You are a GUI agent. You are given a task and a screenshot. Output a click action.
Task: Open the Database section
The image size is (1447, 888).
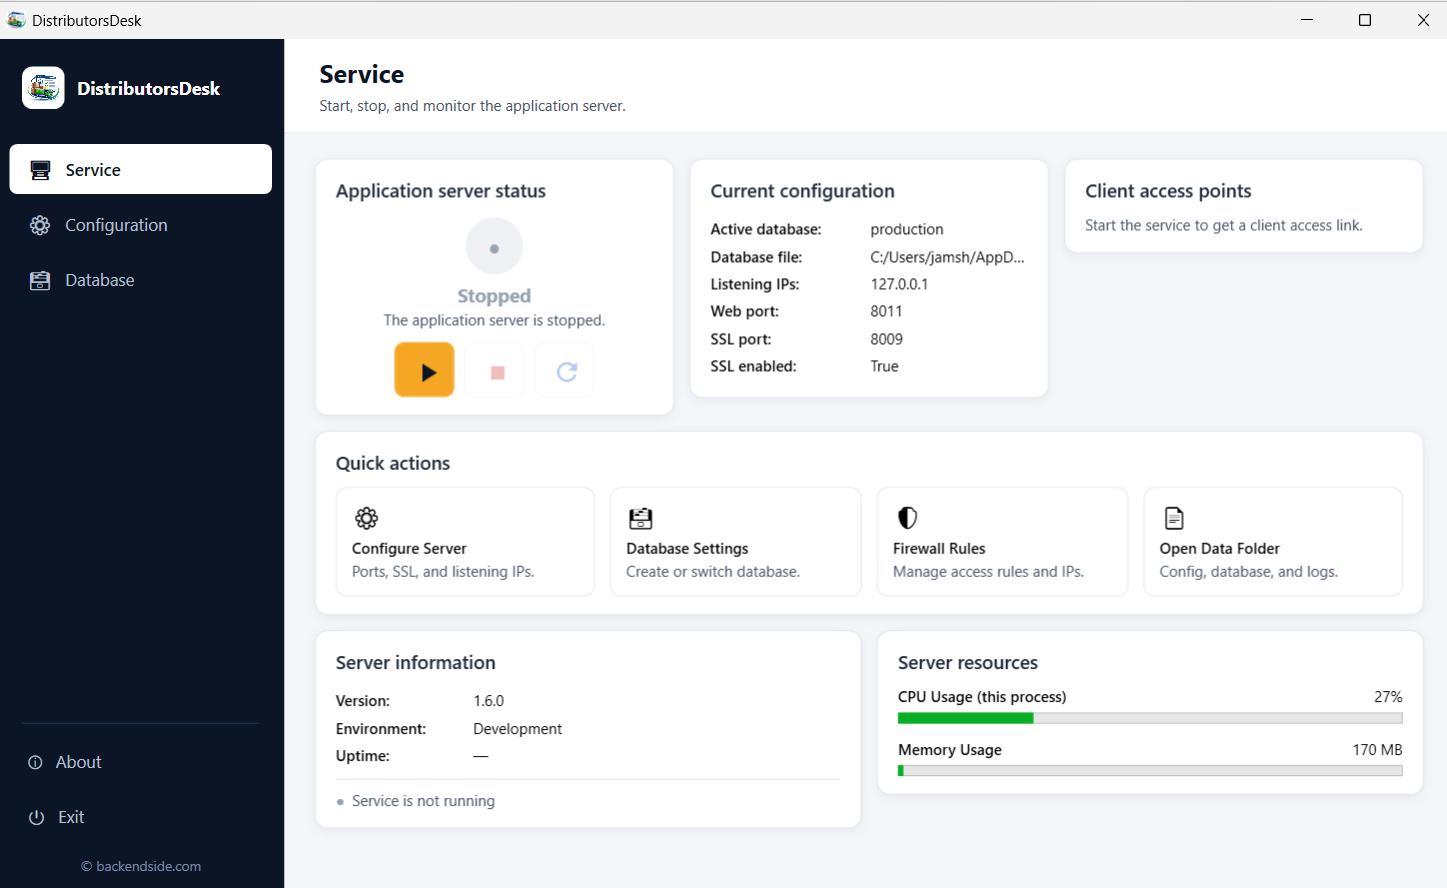141,280
